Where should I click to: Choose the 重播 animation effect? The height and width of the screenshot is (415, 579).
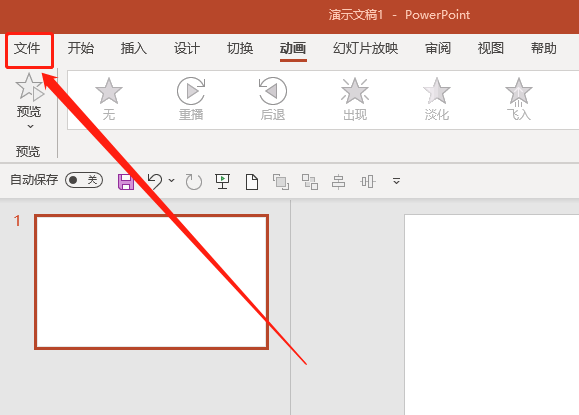pos(191,99)
